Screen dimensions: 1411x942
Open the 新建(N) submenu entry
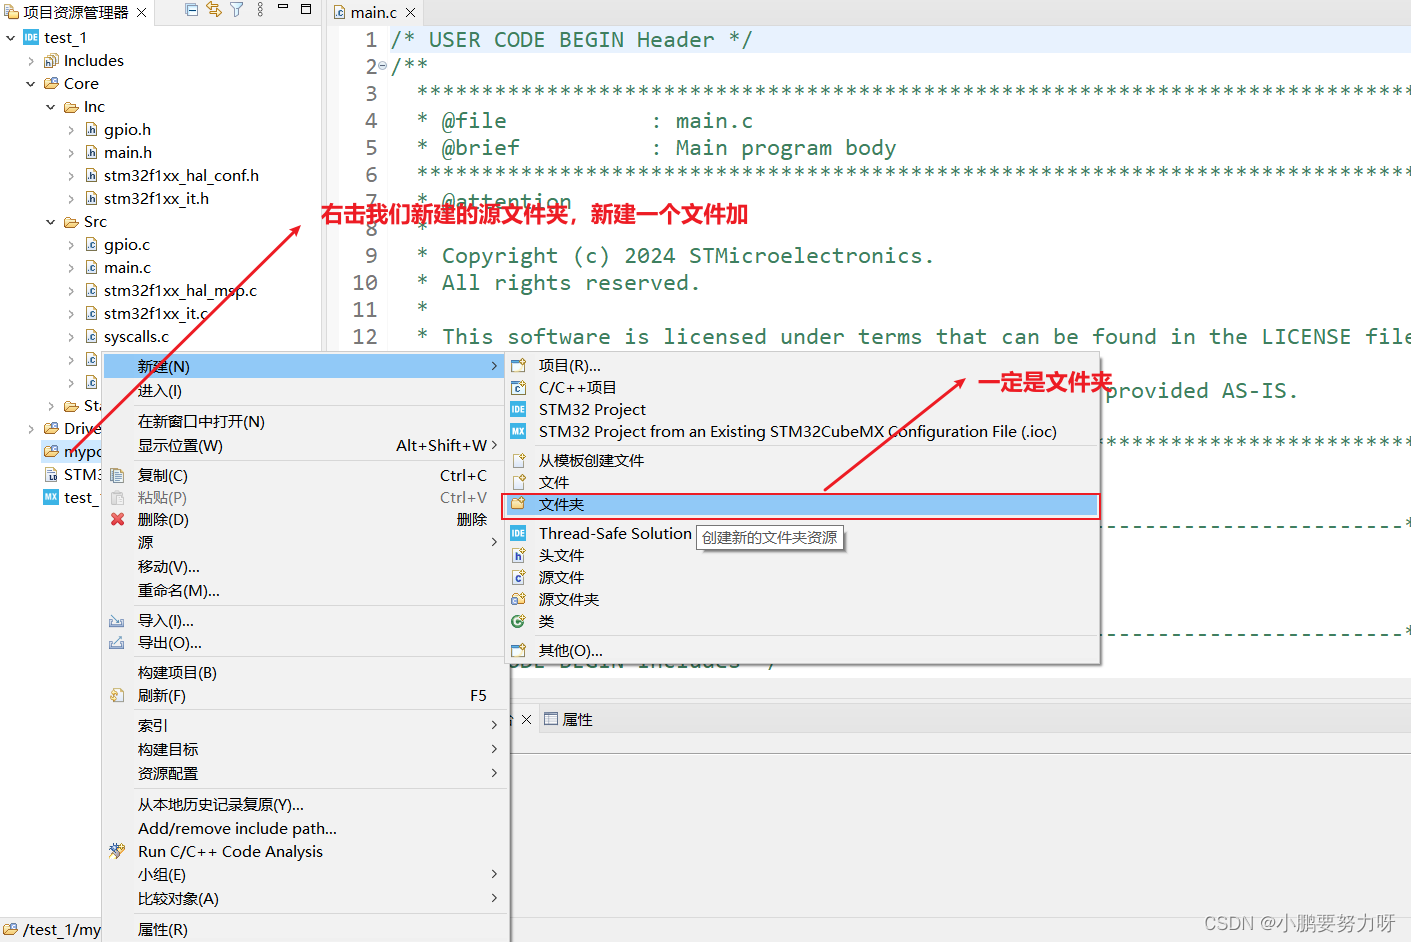[x=305, y=366]
